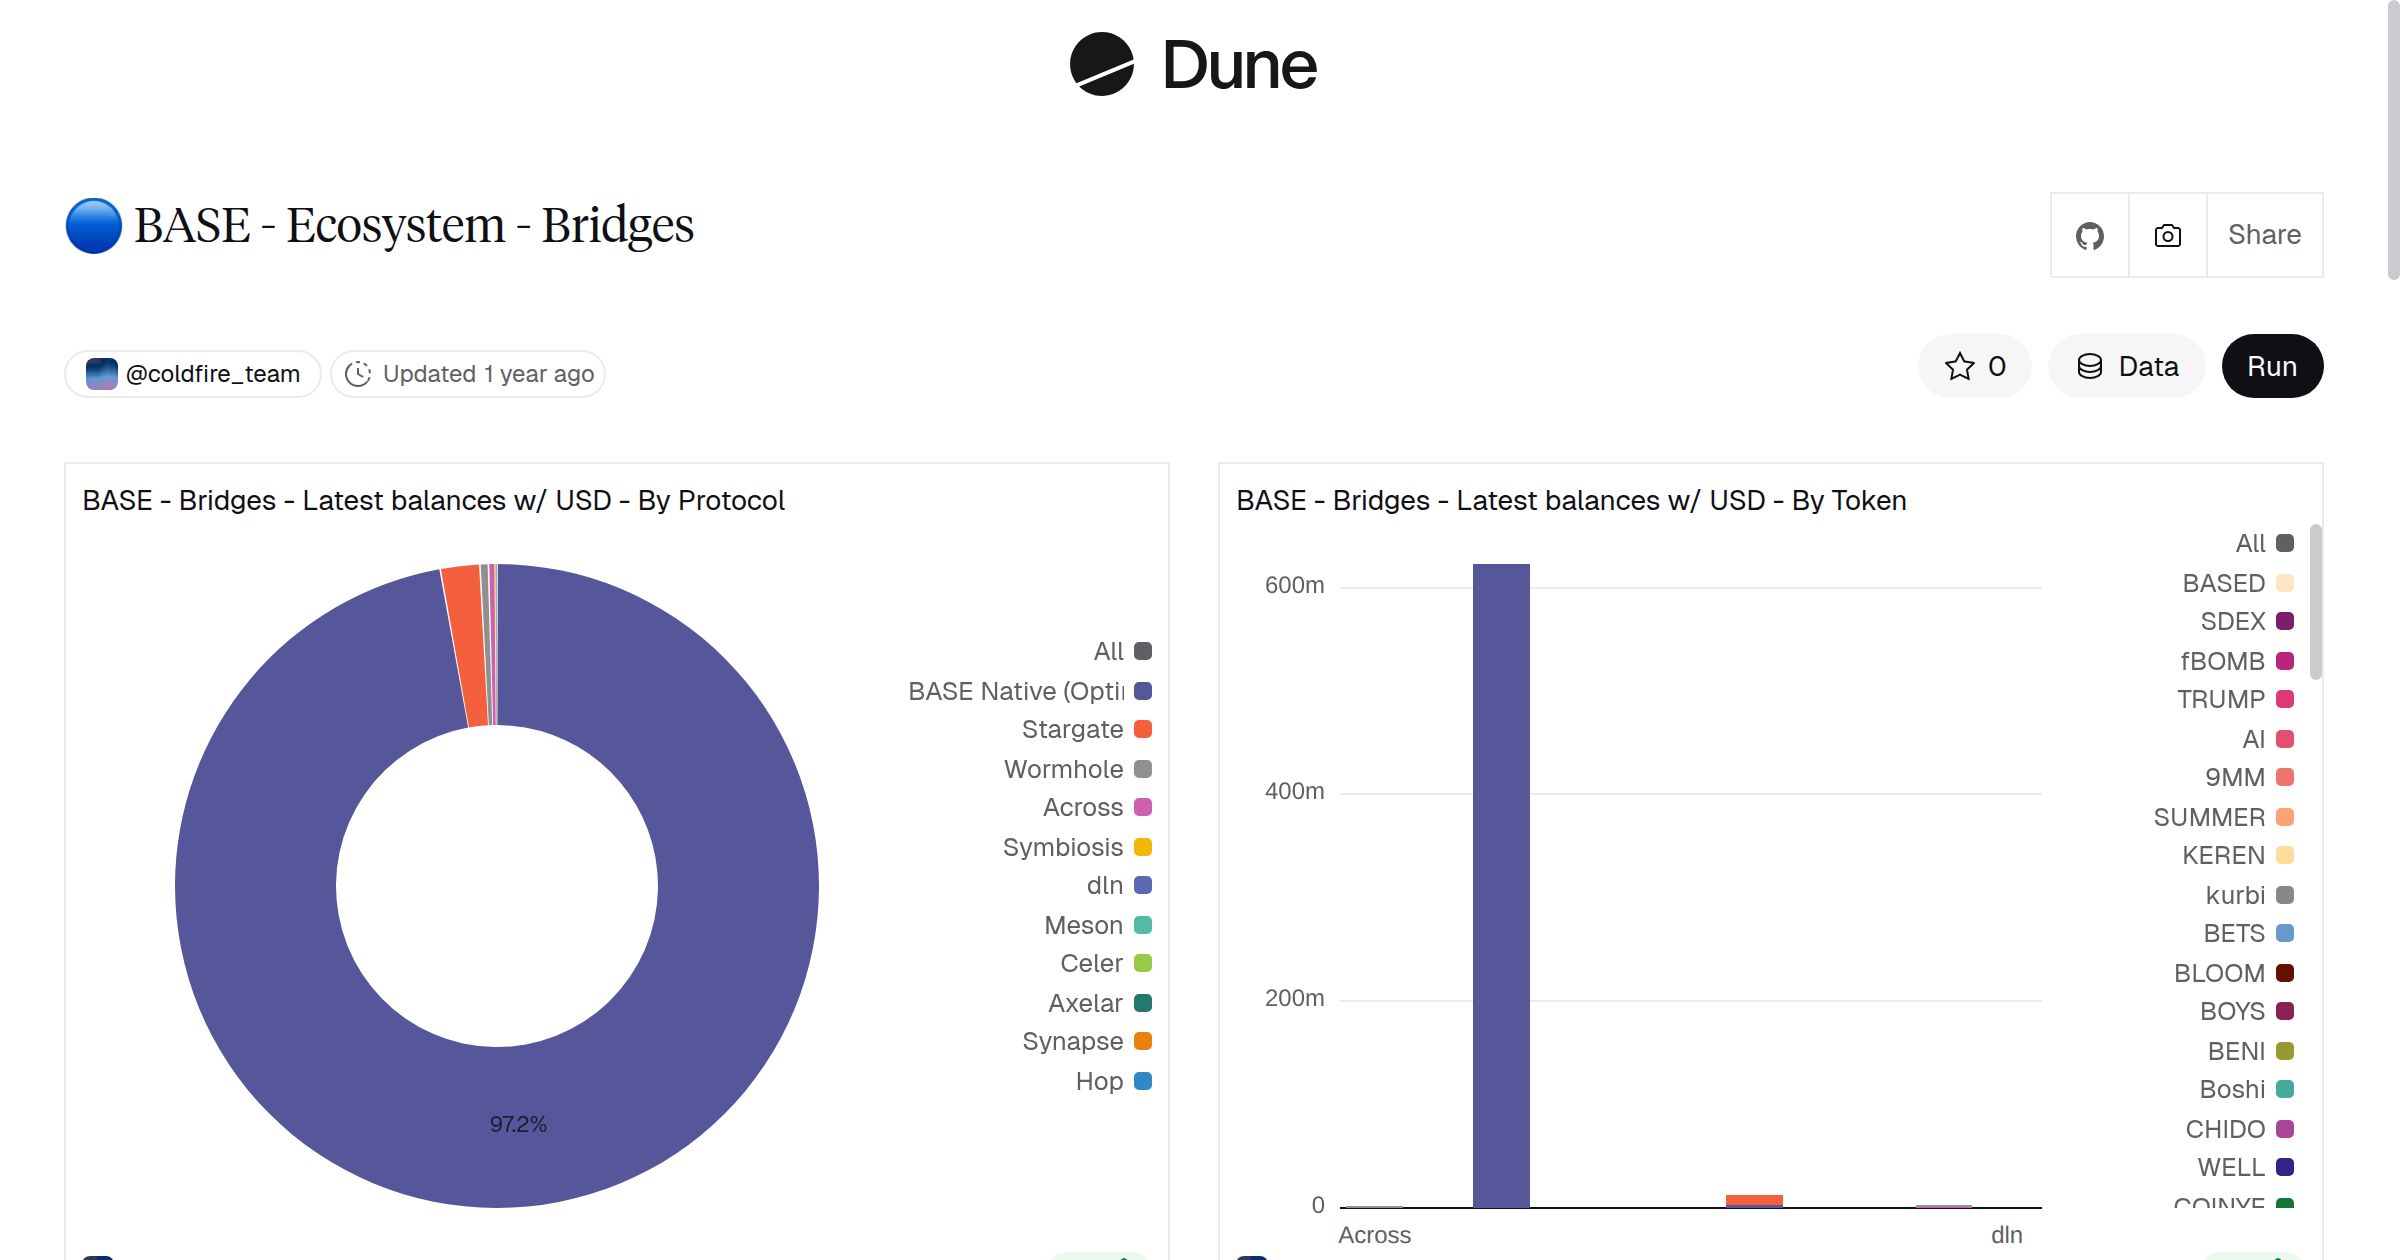This screenshot has height=1260, width=2400.
Task: Click the coldfire_team avatar icon
Action: tap(102, 374)
